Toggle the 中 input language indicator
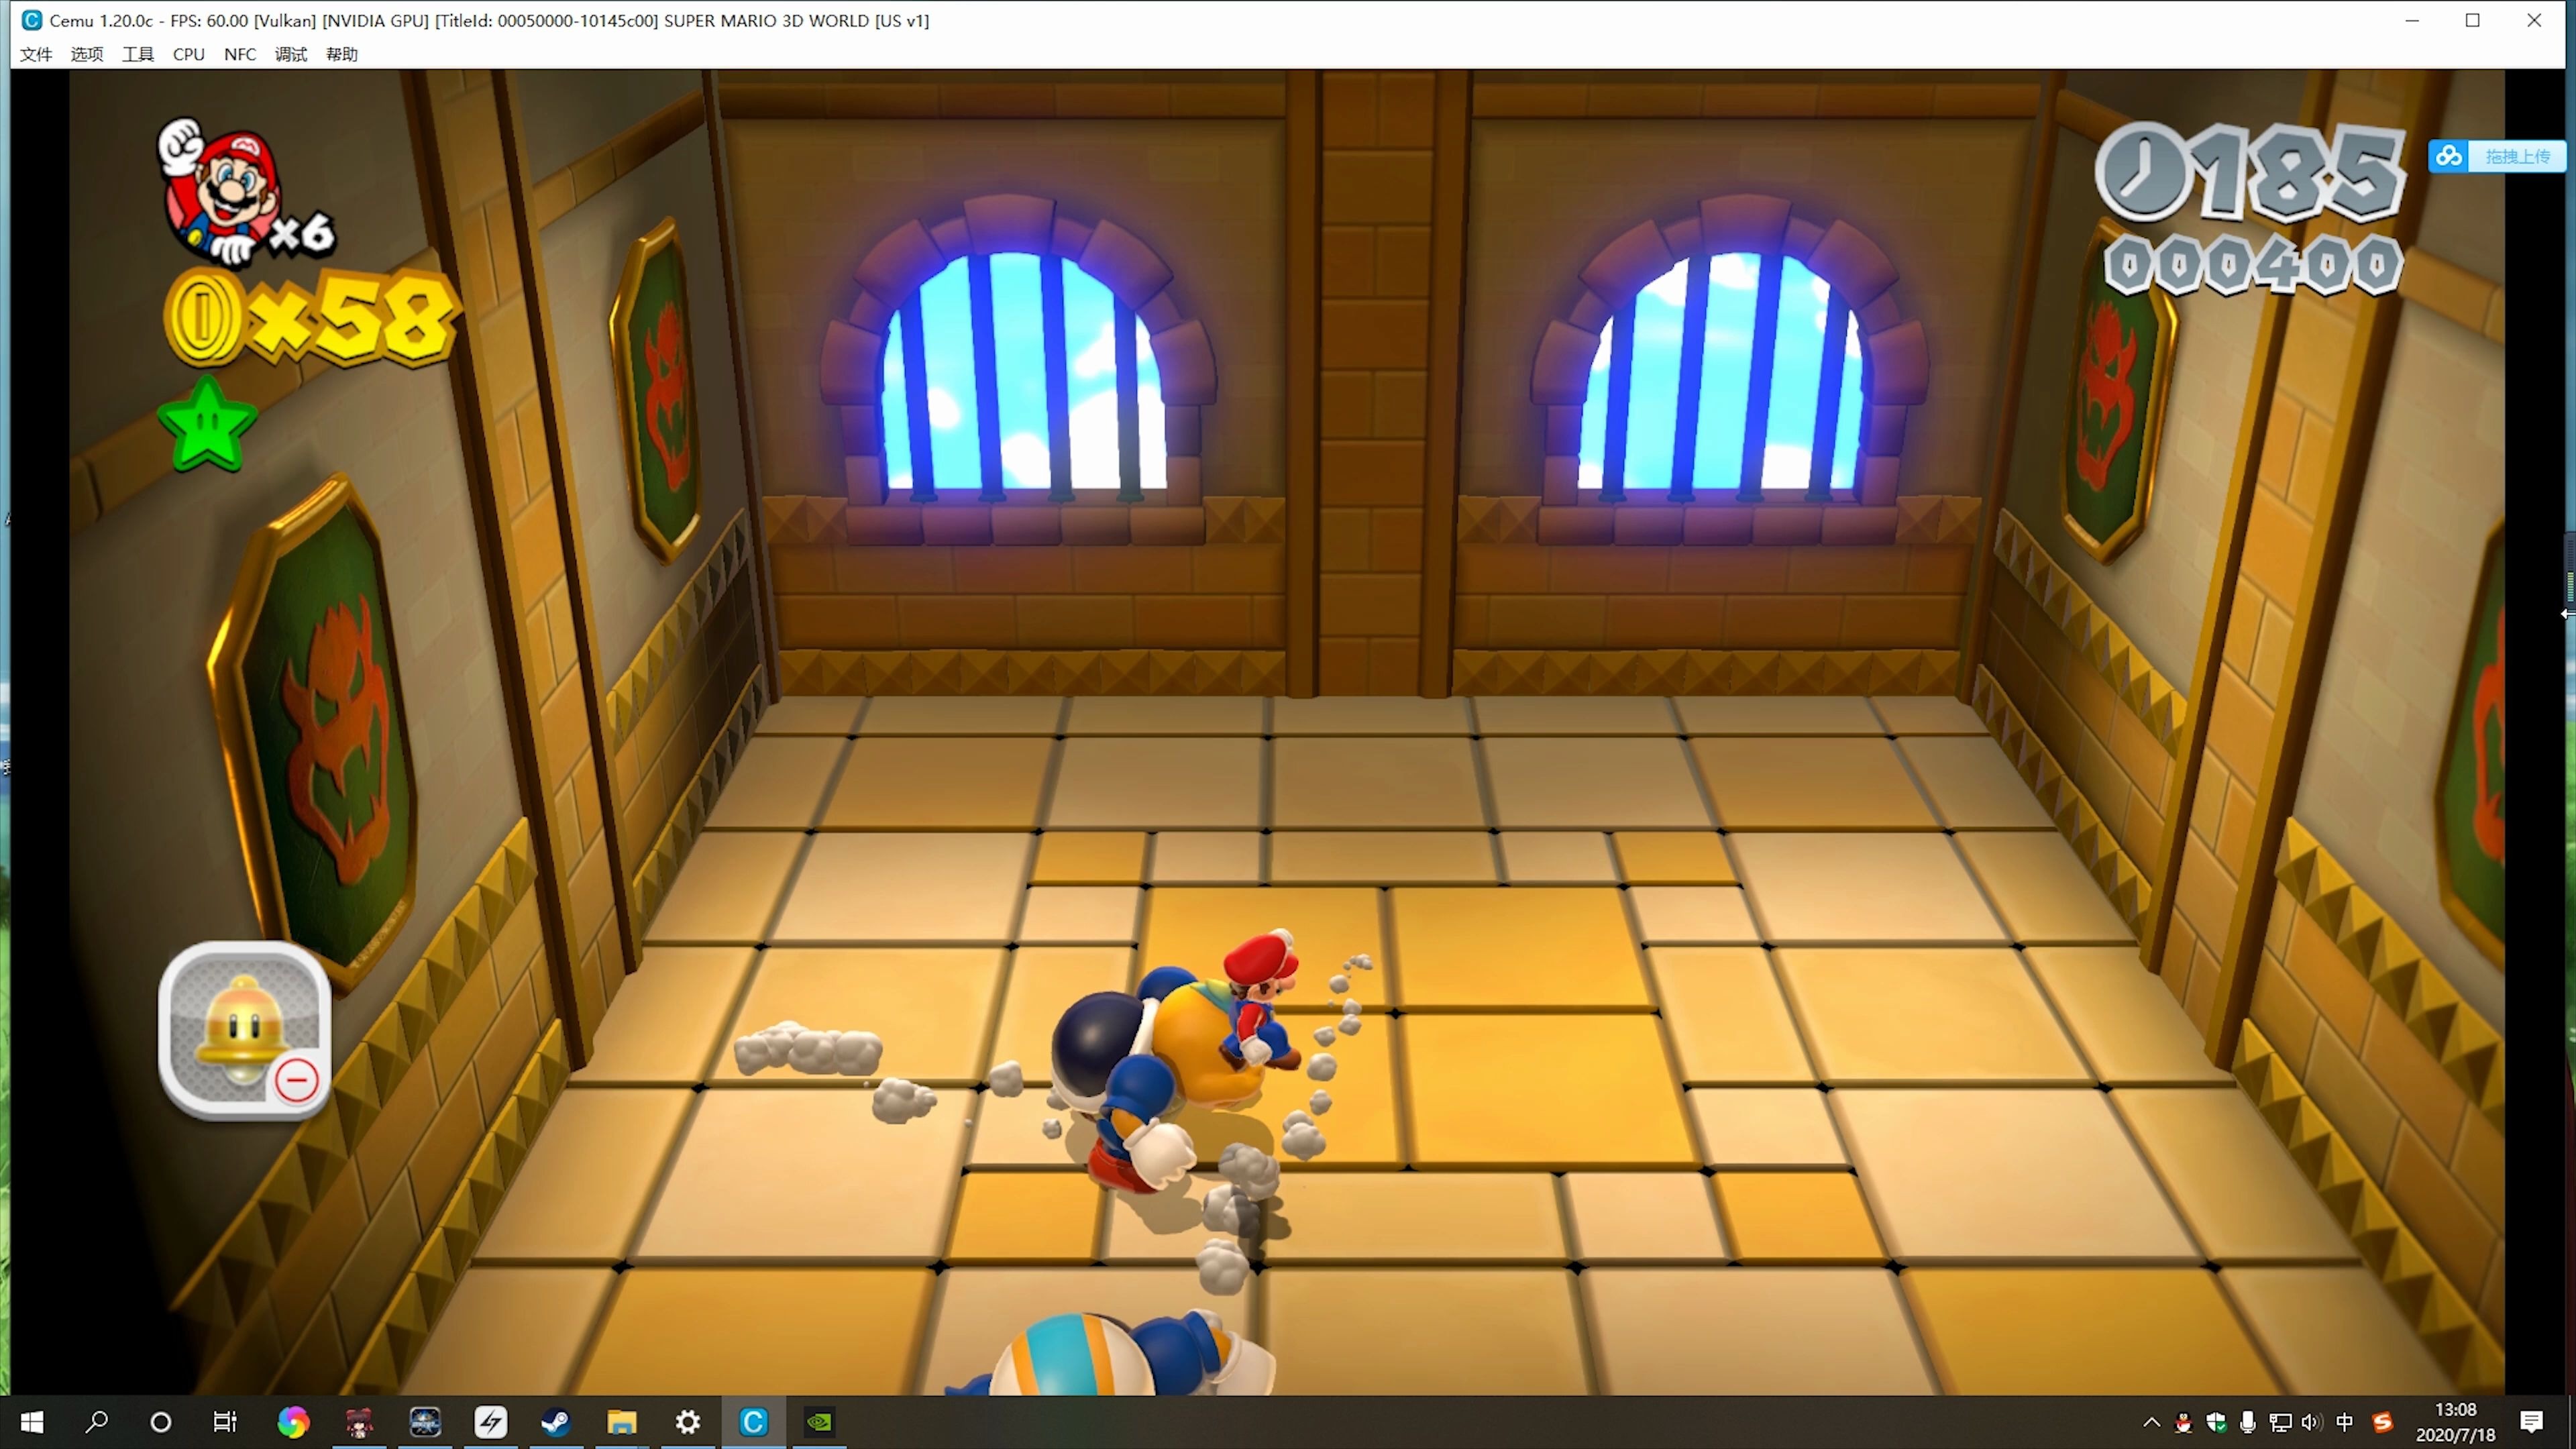Image resolution: width=2576 pixels, height=1449 pixels. click(2344, 1421)
